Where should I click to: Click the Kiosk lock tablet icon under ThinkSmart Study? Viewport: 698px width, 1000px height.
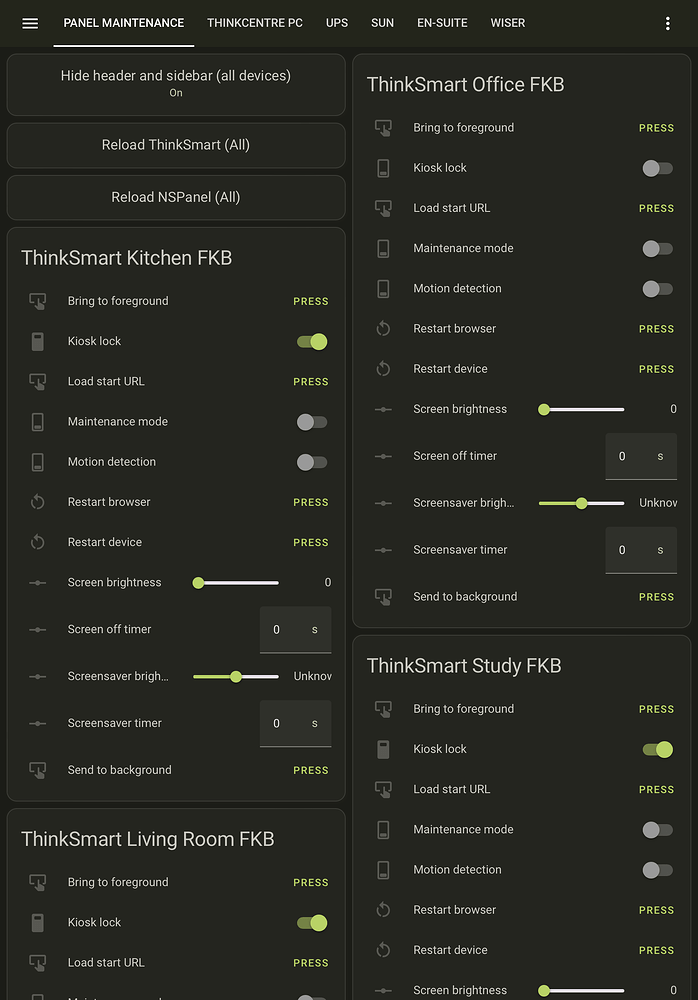tap(383, 748)
